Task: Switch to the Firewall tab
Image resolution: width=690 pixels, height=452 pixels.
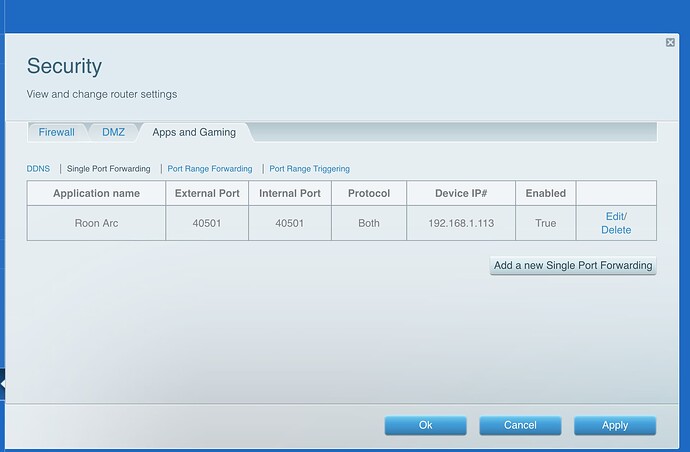Action: pyautogui.click(x=57, y=132)
